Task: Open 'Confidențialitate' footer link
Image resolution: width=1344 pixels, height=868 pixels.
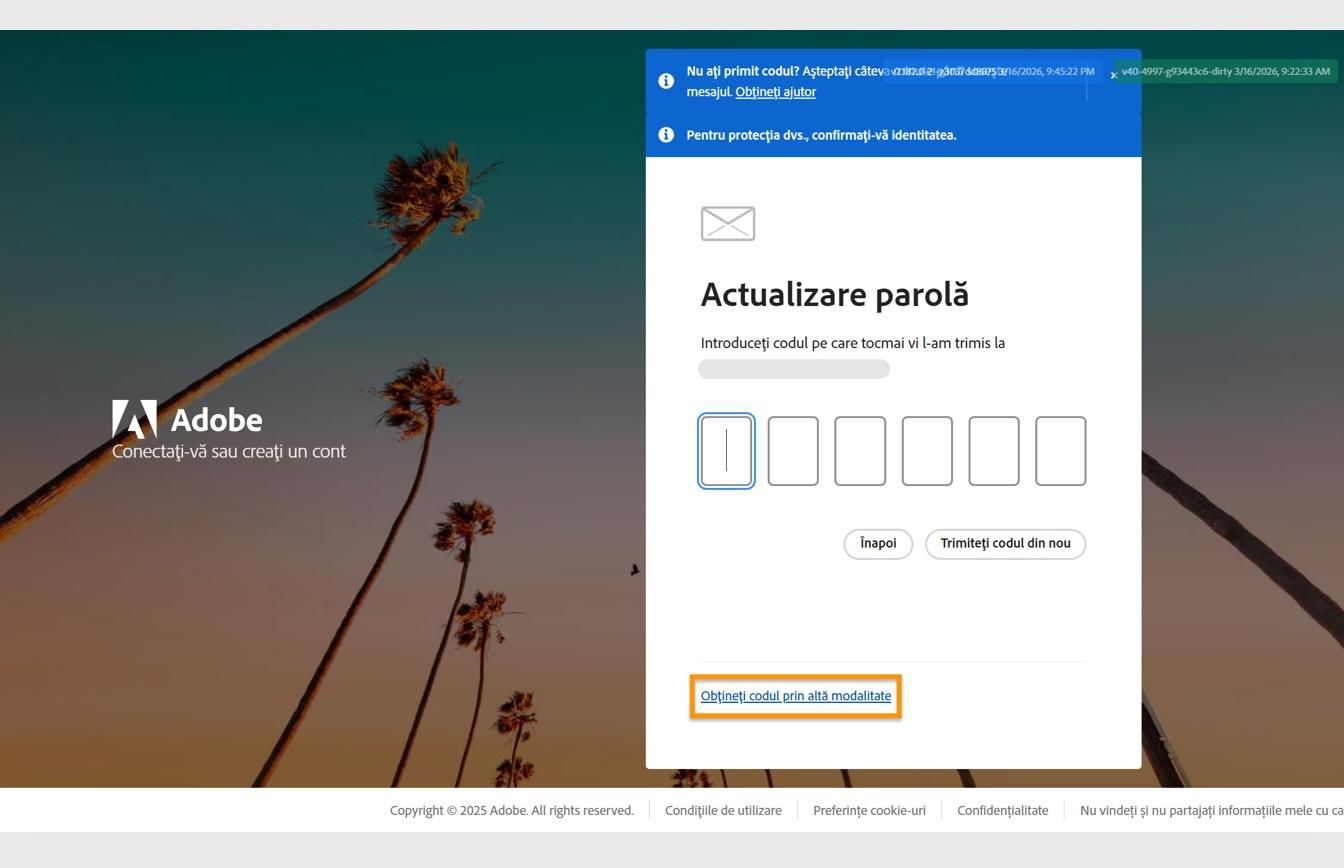Action: click(1003, 811)
